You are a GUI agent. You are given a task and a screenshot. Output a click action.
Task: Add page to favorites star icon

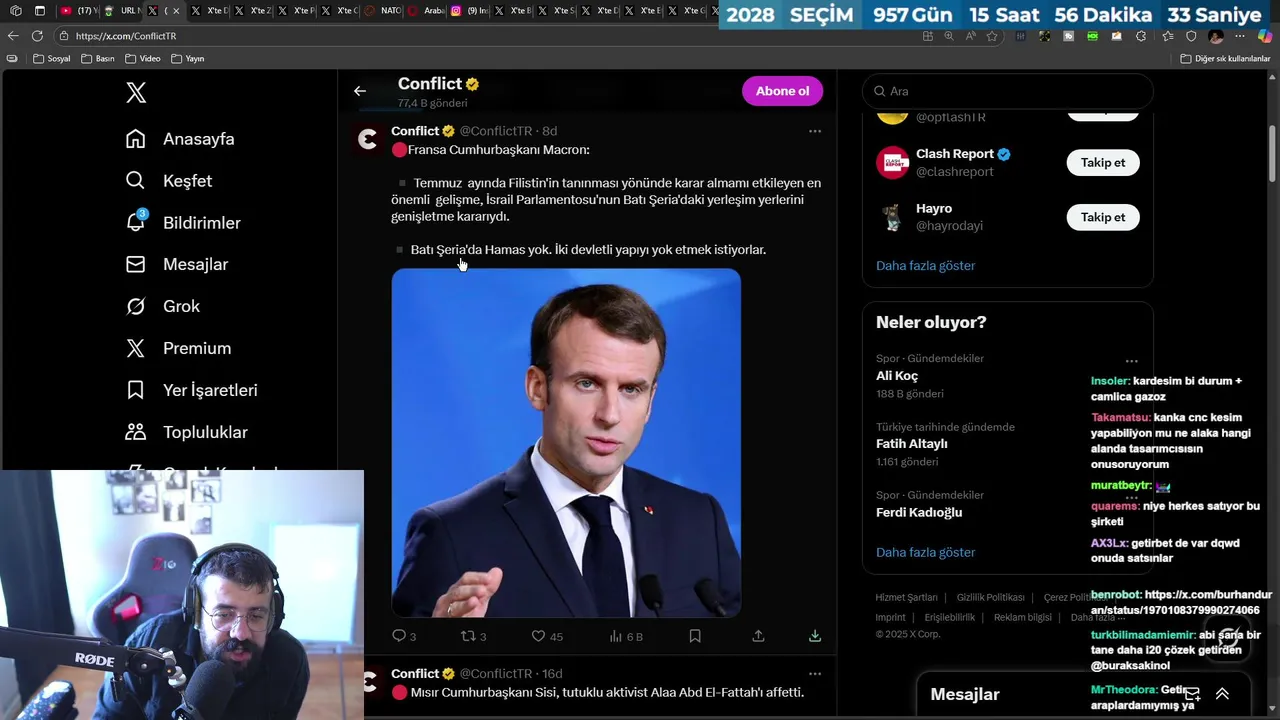click(x=992, y=36)
